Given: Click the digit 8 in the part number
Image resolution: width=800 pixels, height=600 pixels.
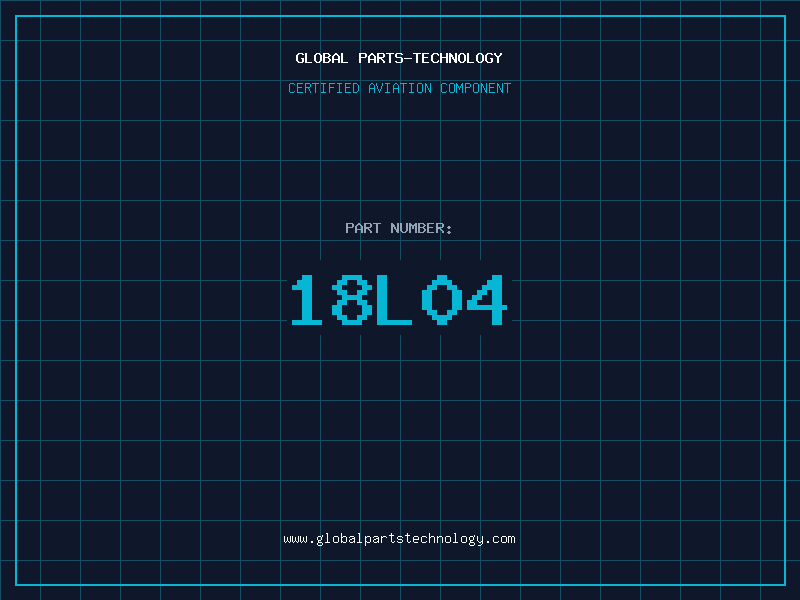Looking at the screenshot, I should click(352, 300).
